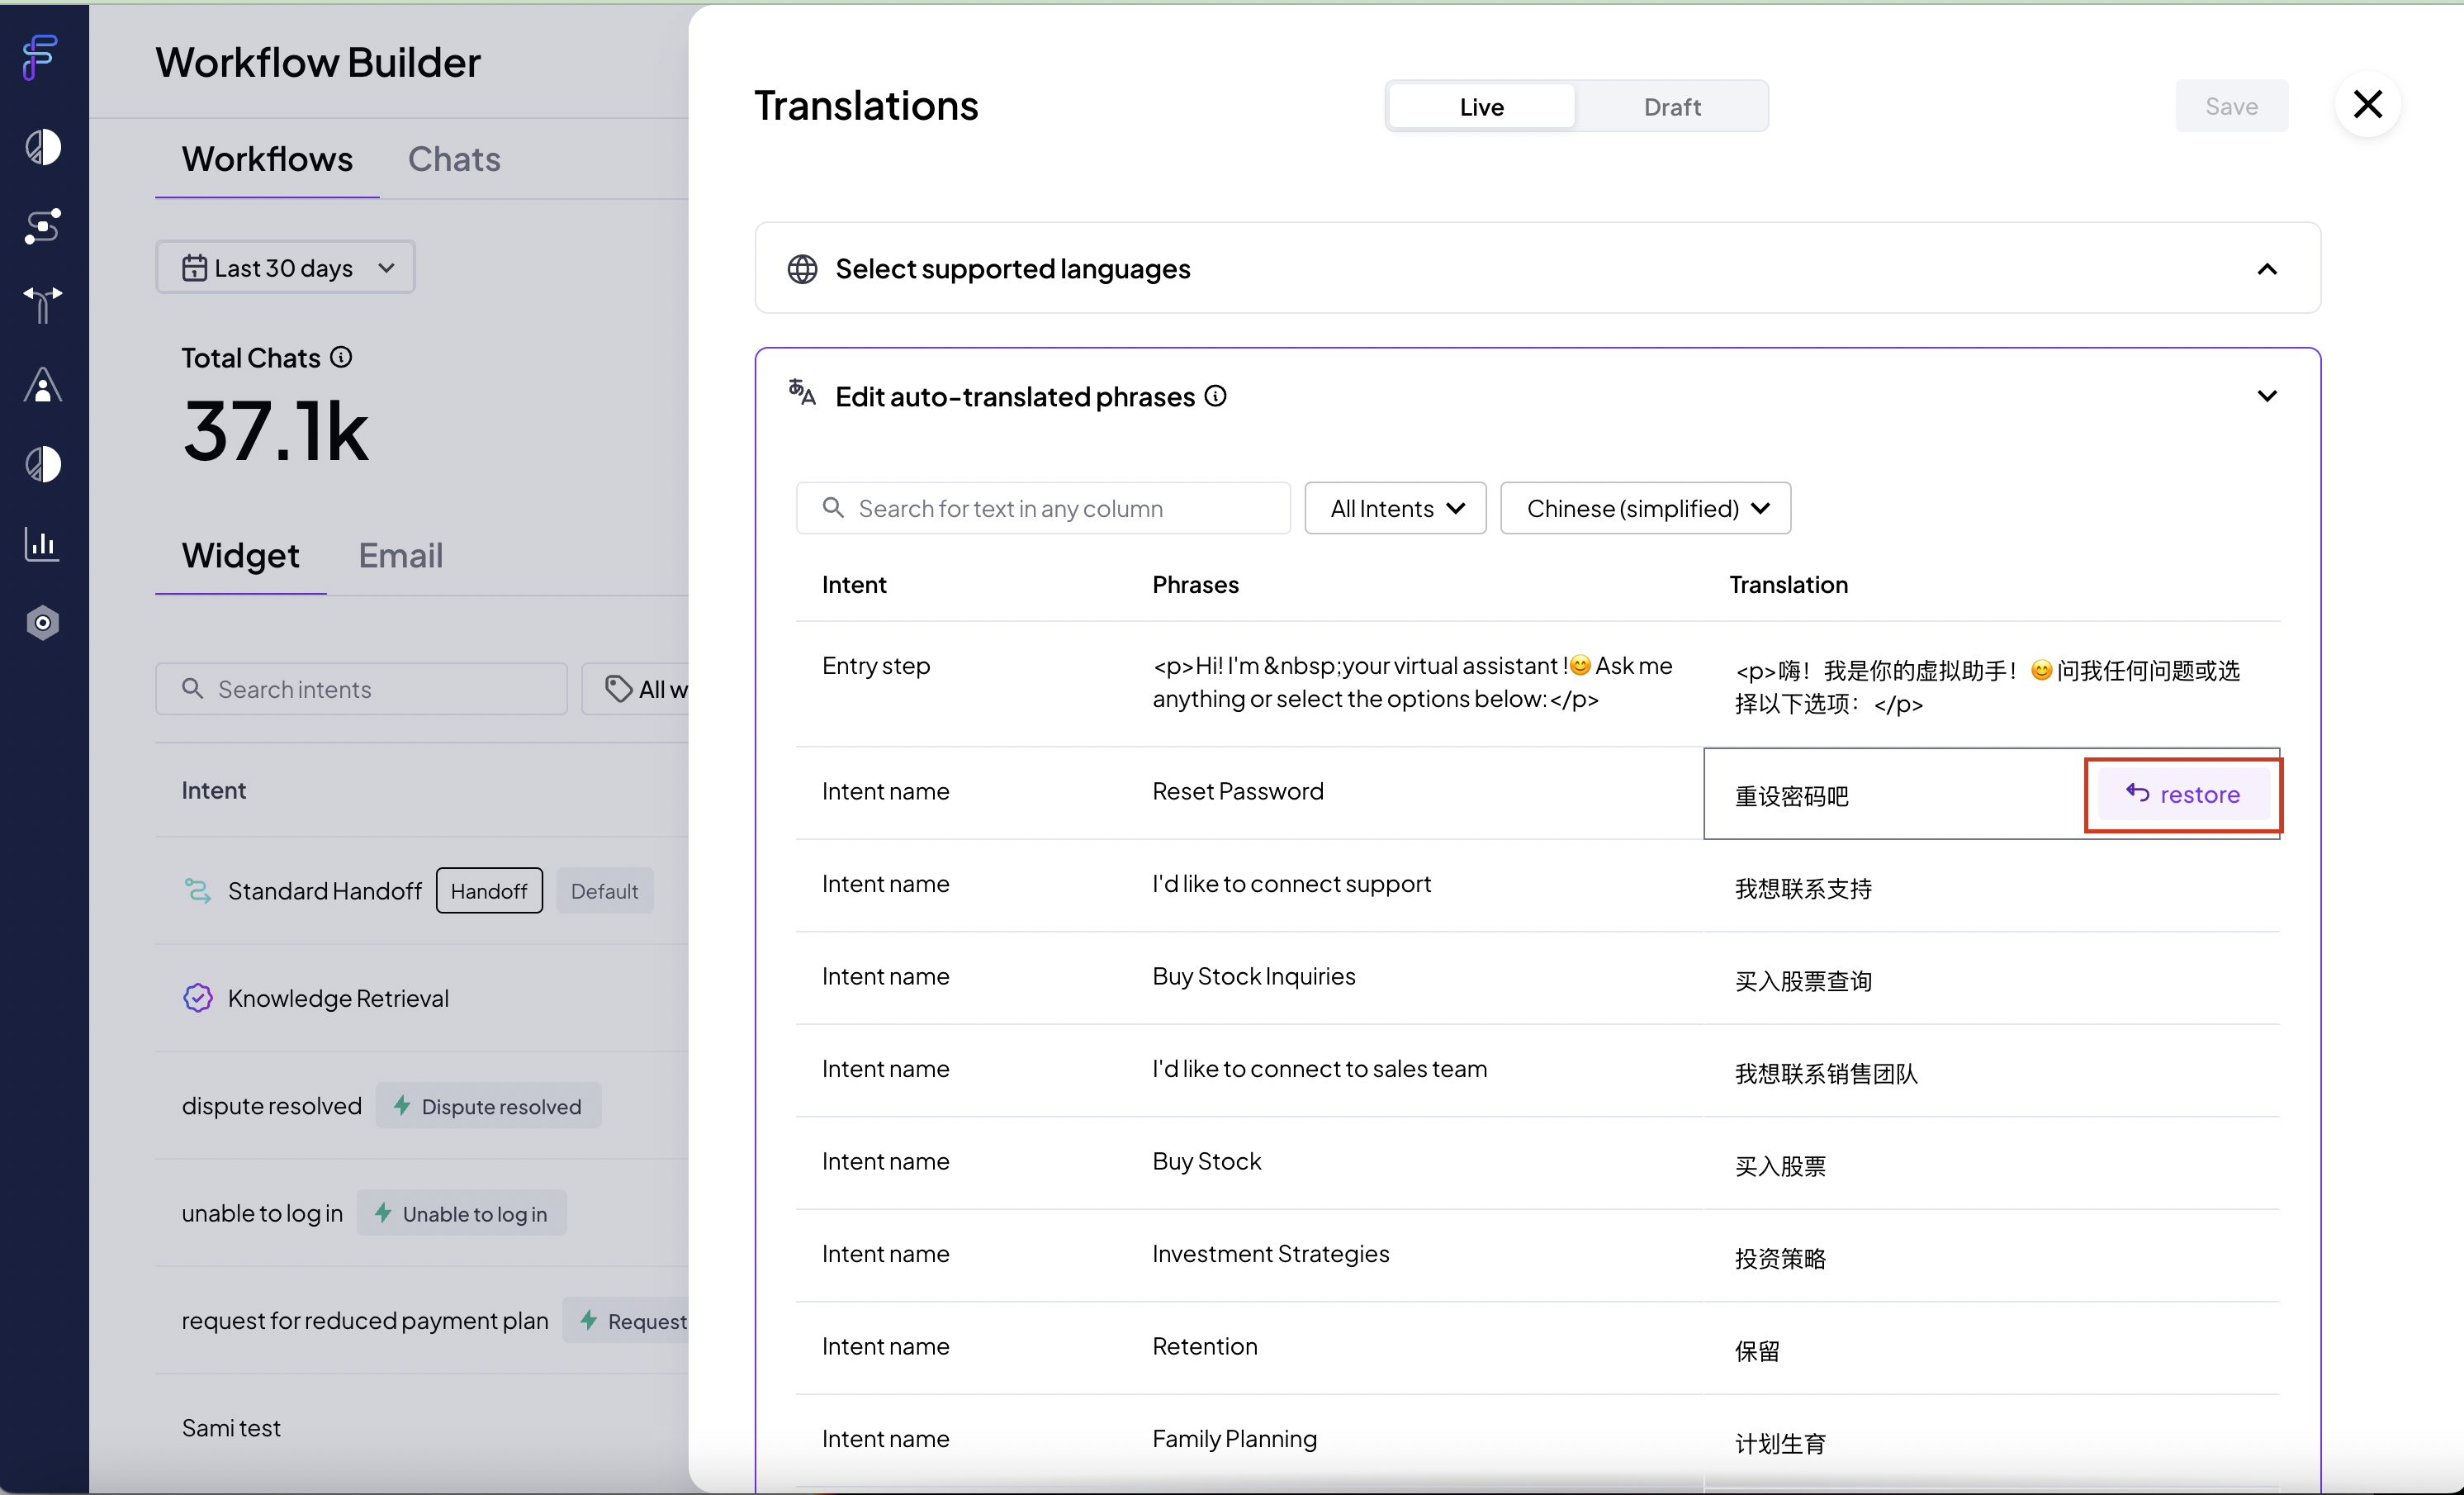Viewport: 2464px width, 1495px height.
Task: Click lightning icon on Dispute resolved tag
Action: 402,1105
